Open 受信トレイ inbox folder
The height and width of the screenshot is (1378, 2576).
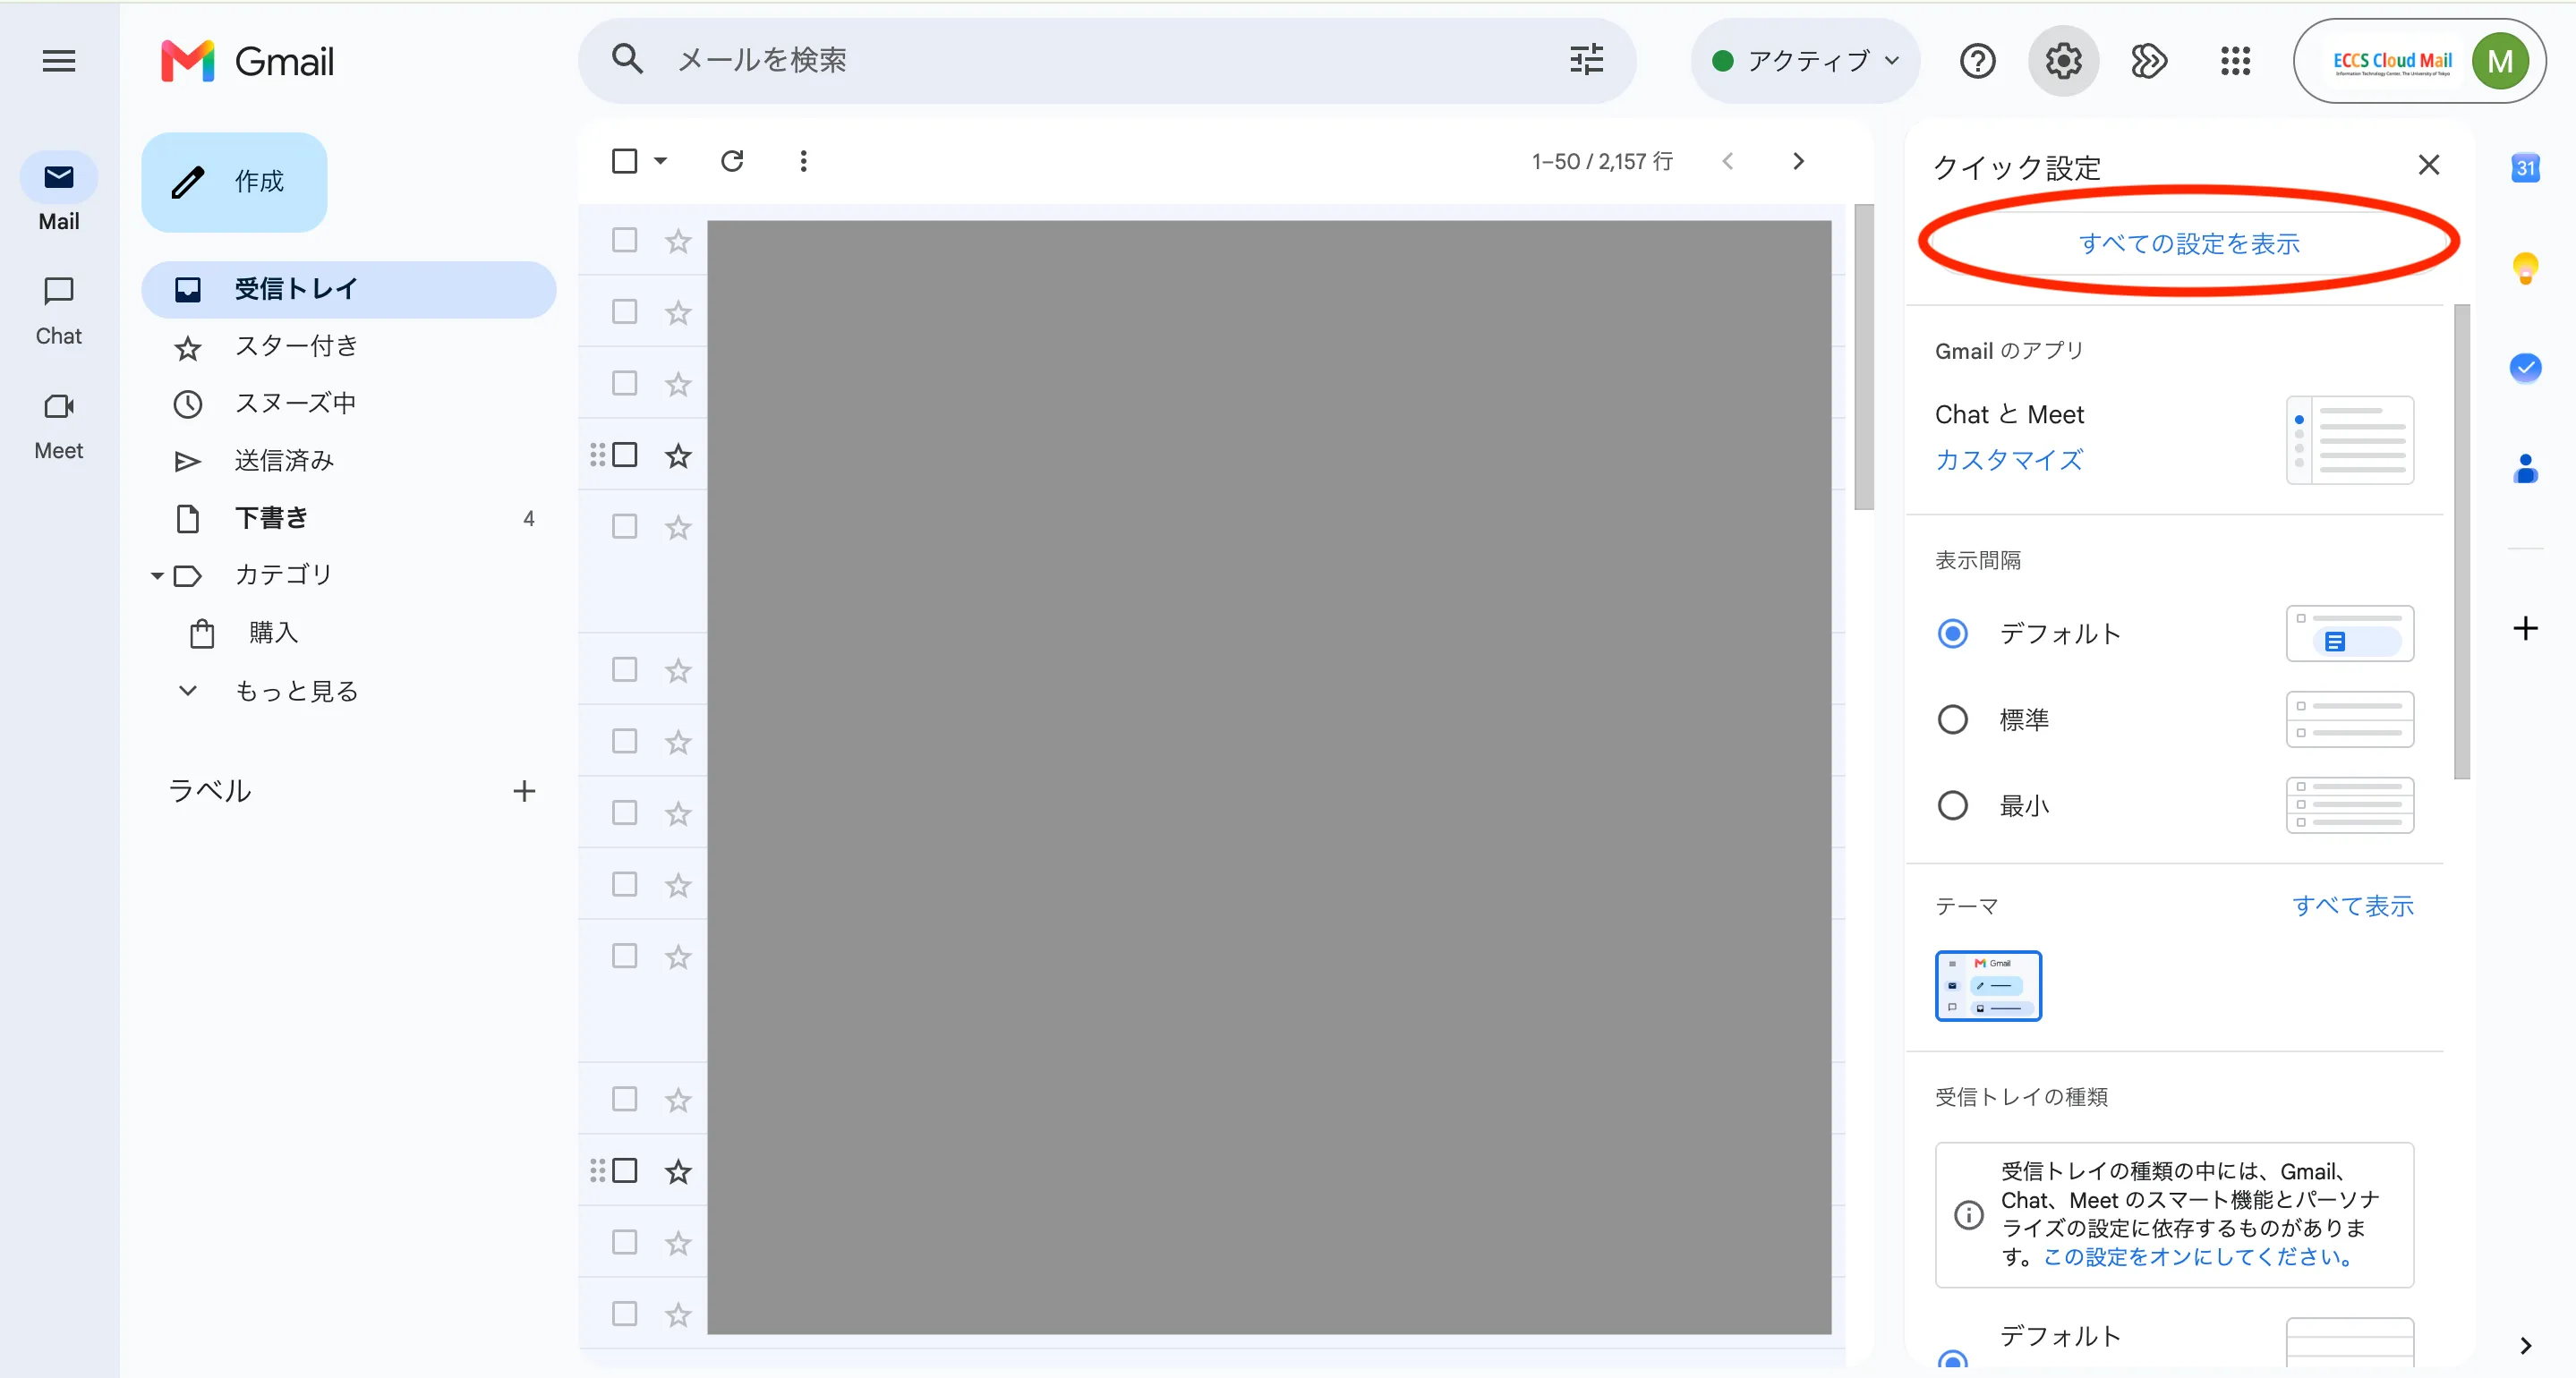point(348,290)
